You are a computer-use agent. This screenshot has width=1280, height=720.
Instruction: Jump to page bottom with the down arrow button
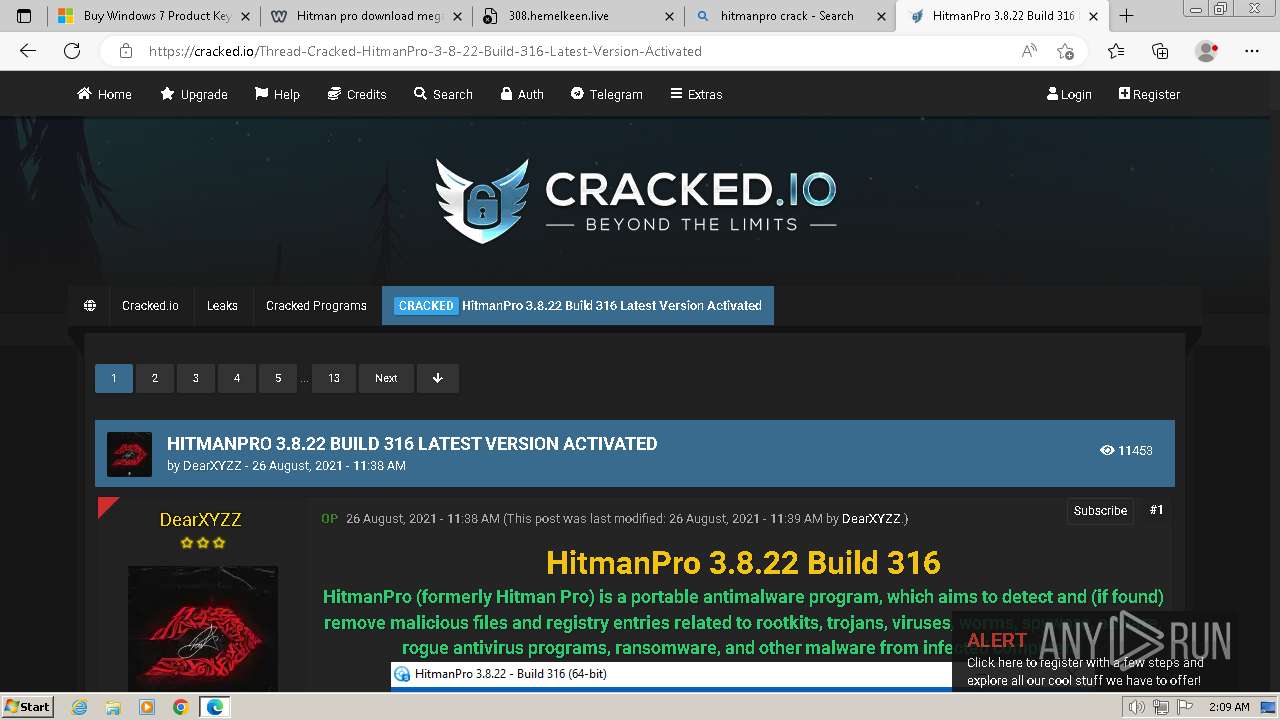click(438, 378)
